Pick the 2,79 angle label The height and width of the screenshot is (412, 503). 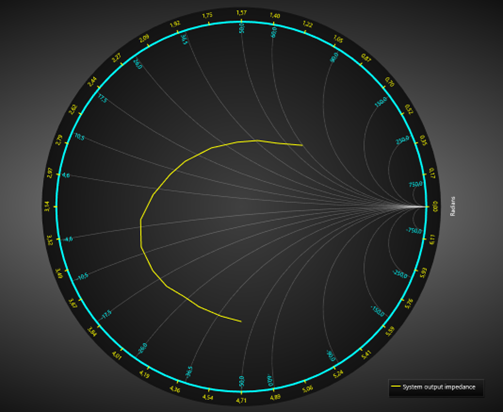[x=59, y=140]
